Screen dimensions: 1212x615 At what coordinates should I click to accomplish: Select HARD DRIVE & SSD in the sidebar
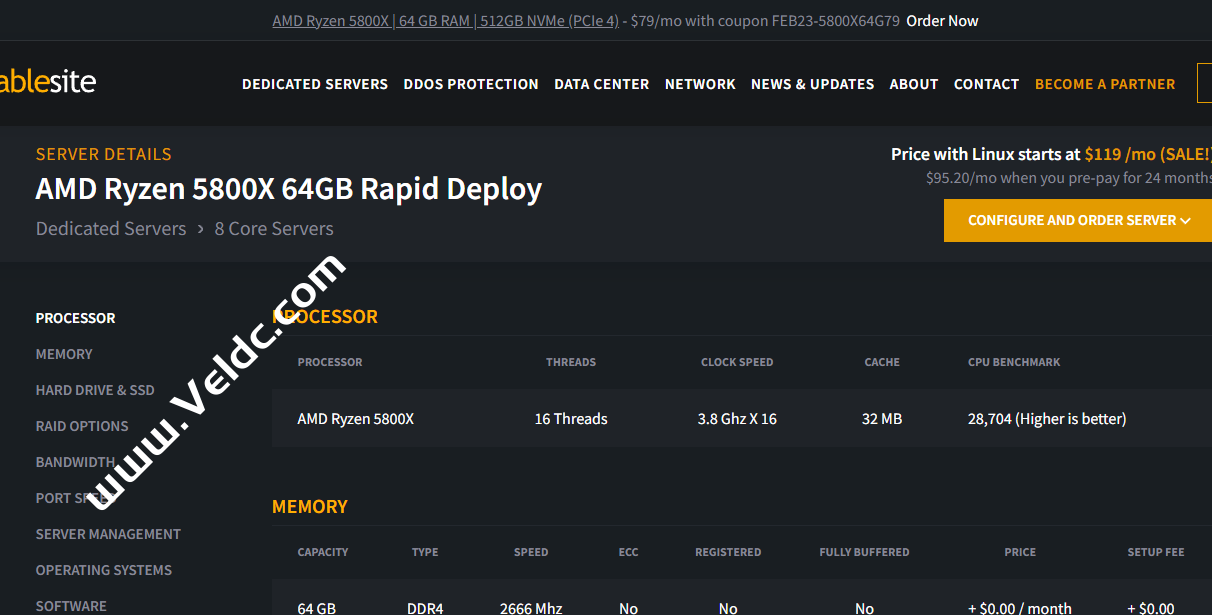tap(95, 389)
